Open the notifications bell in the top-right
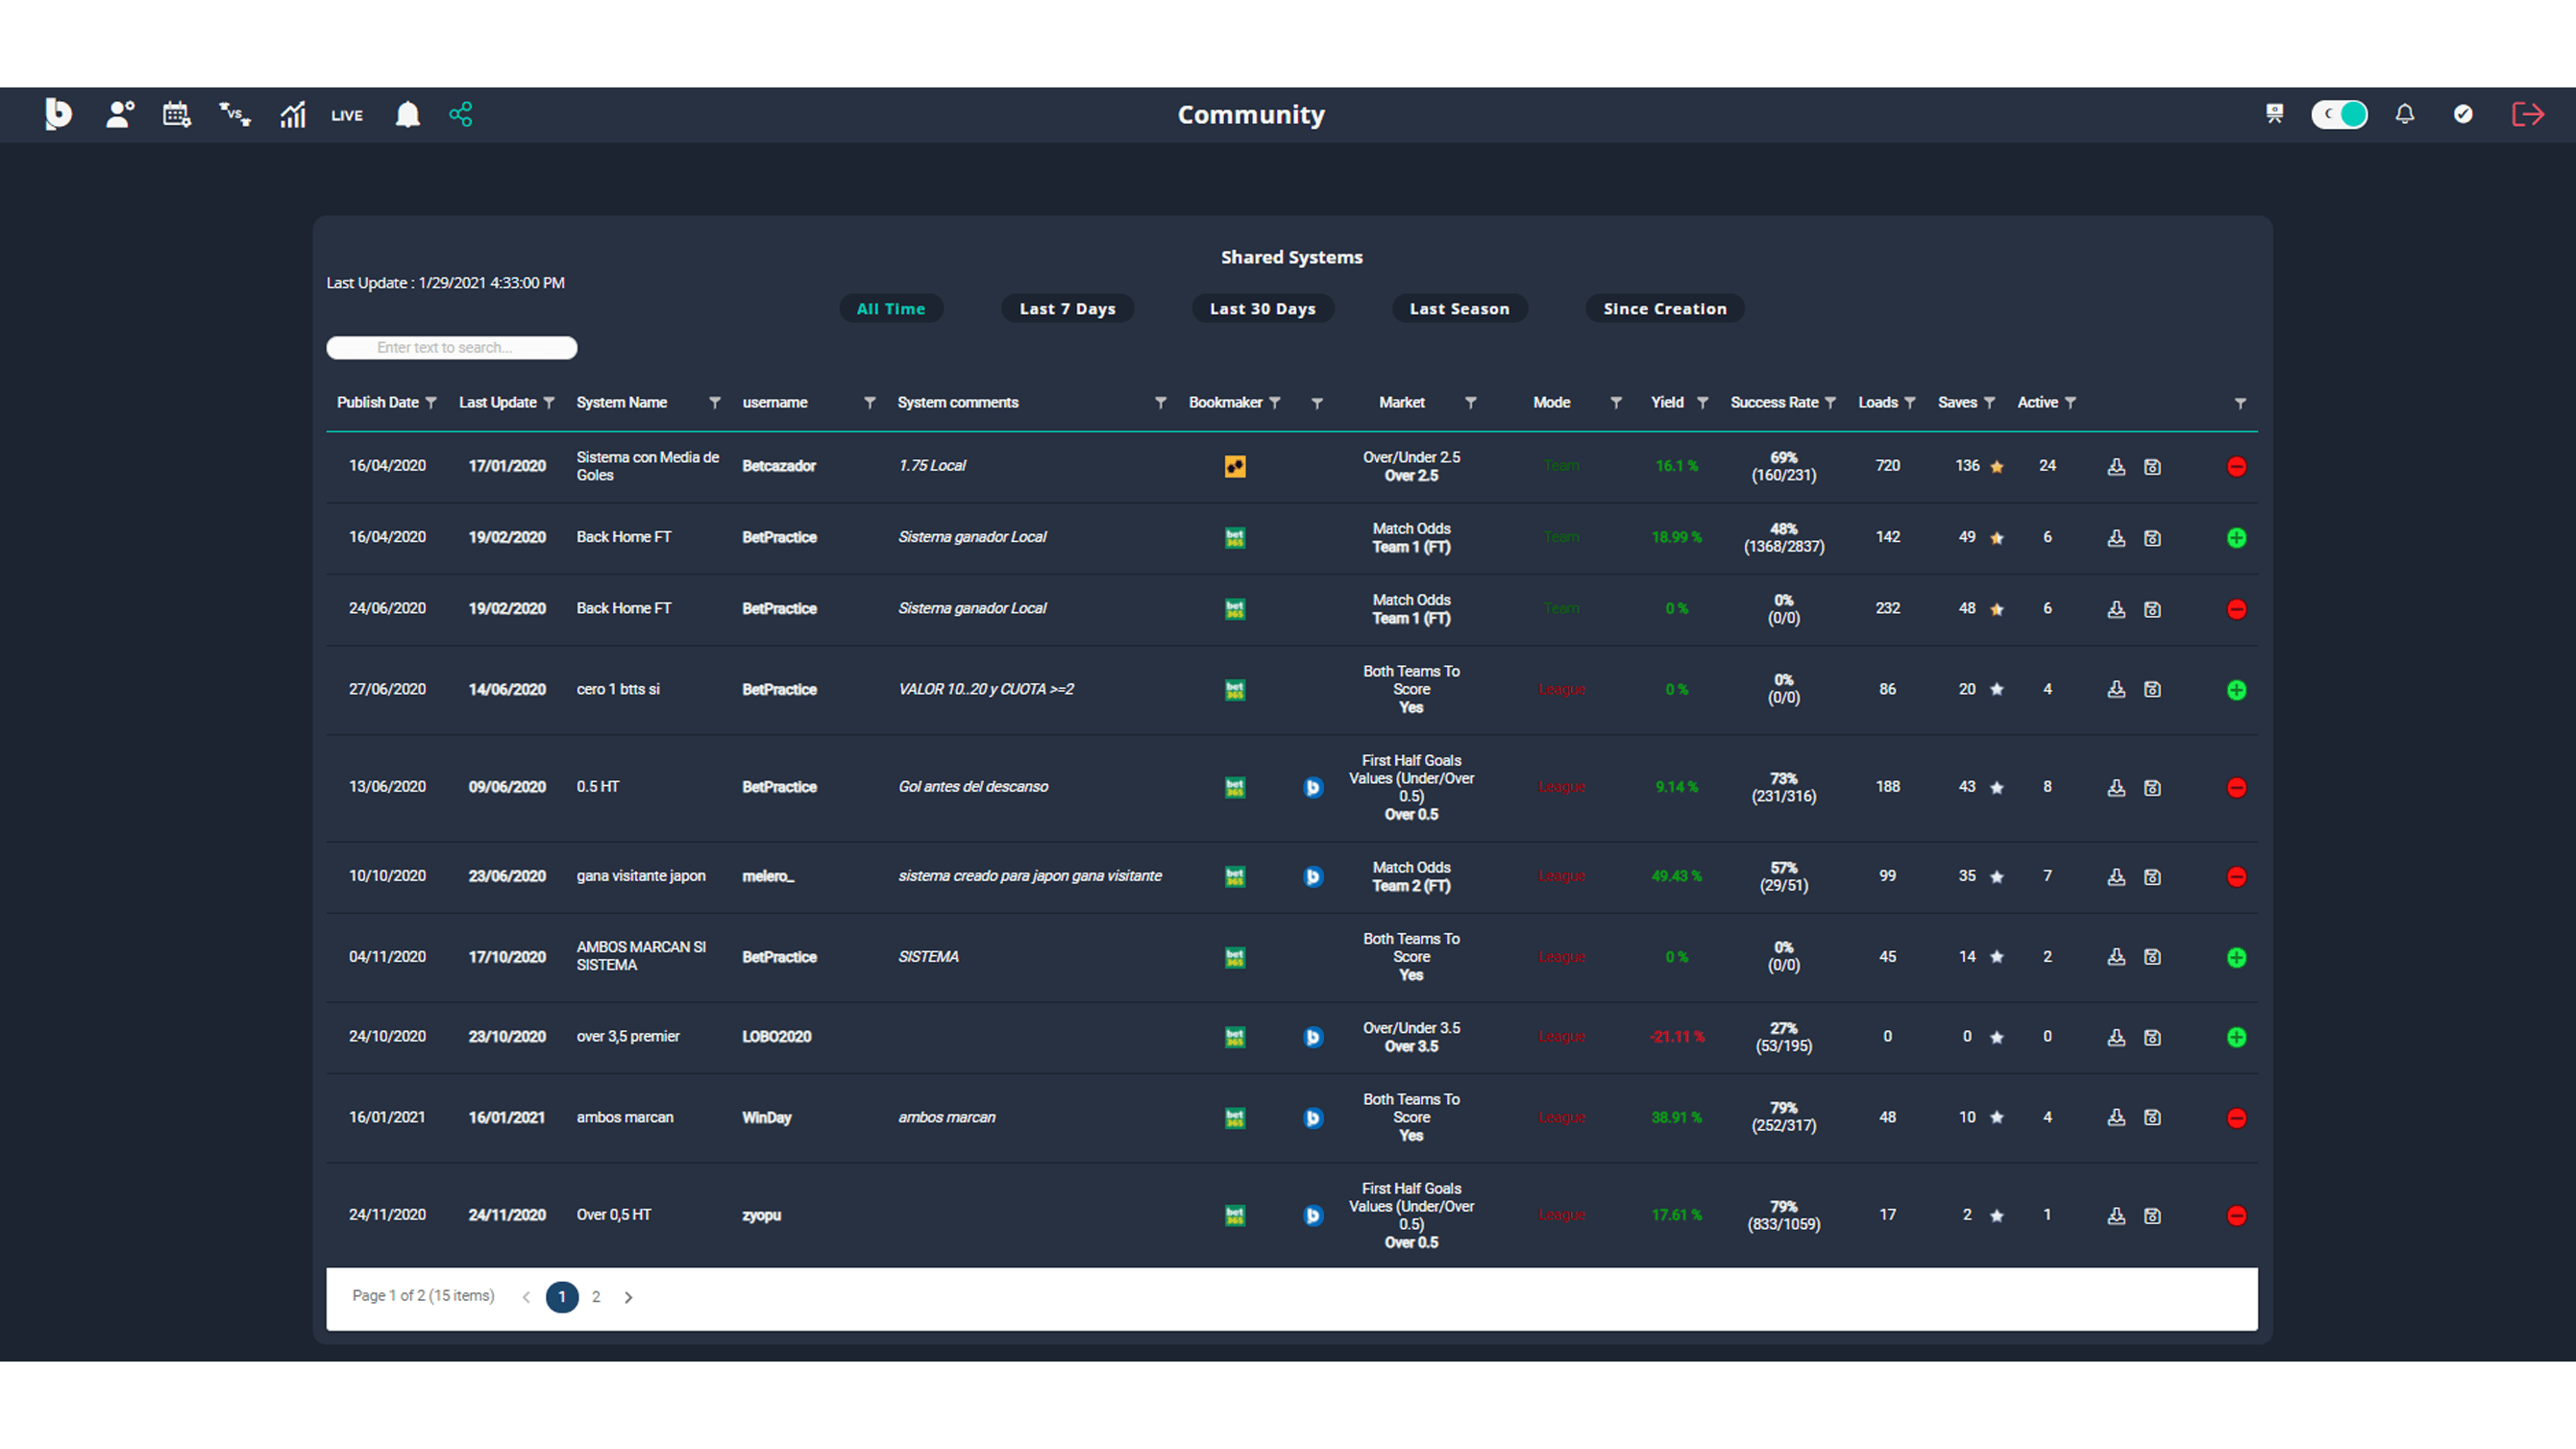The image size is (2576, 1449). click(x=2406, y=114)
